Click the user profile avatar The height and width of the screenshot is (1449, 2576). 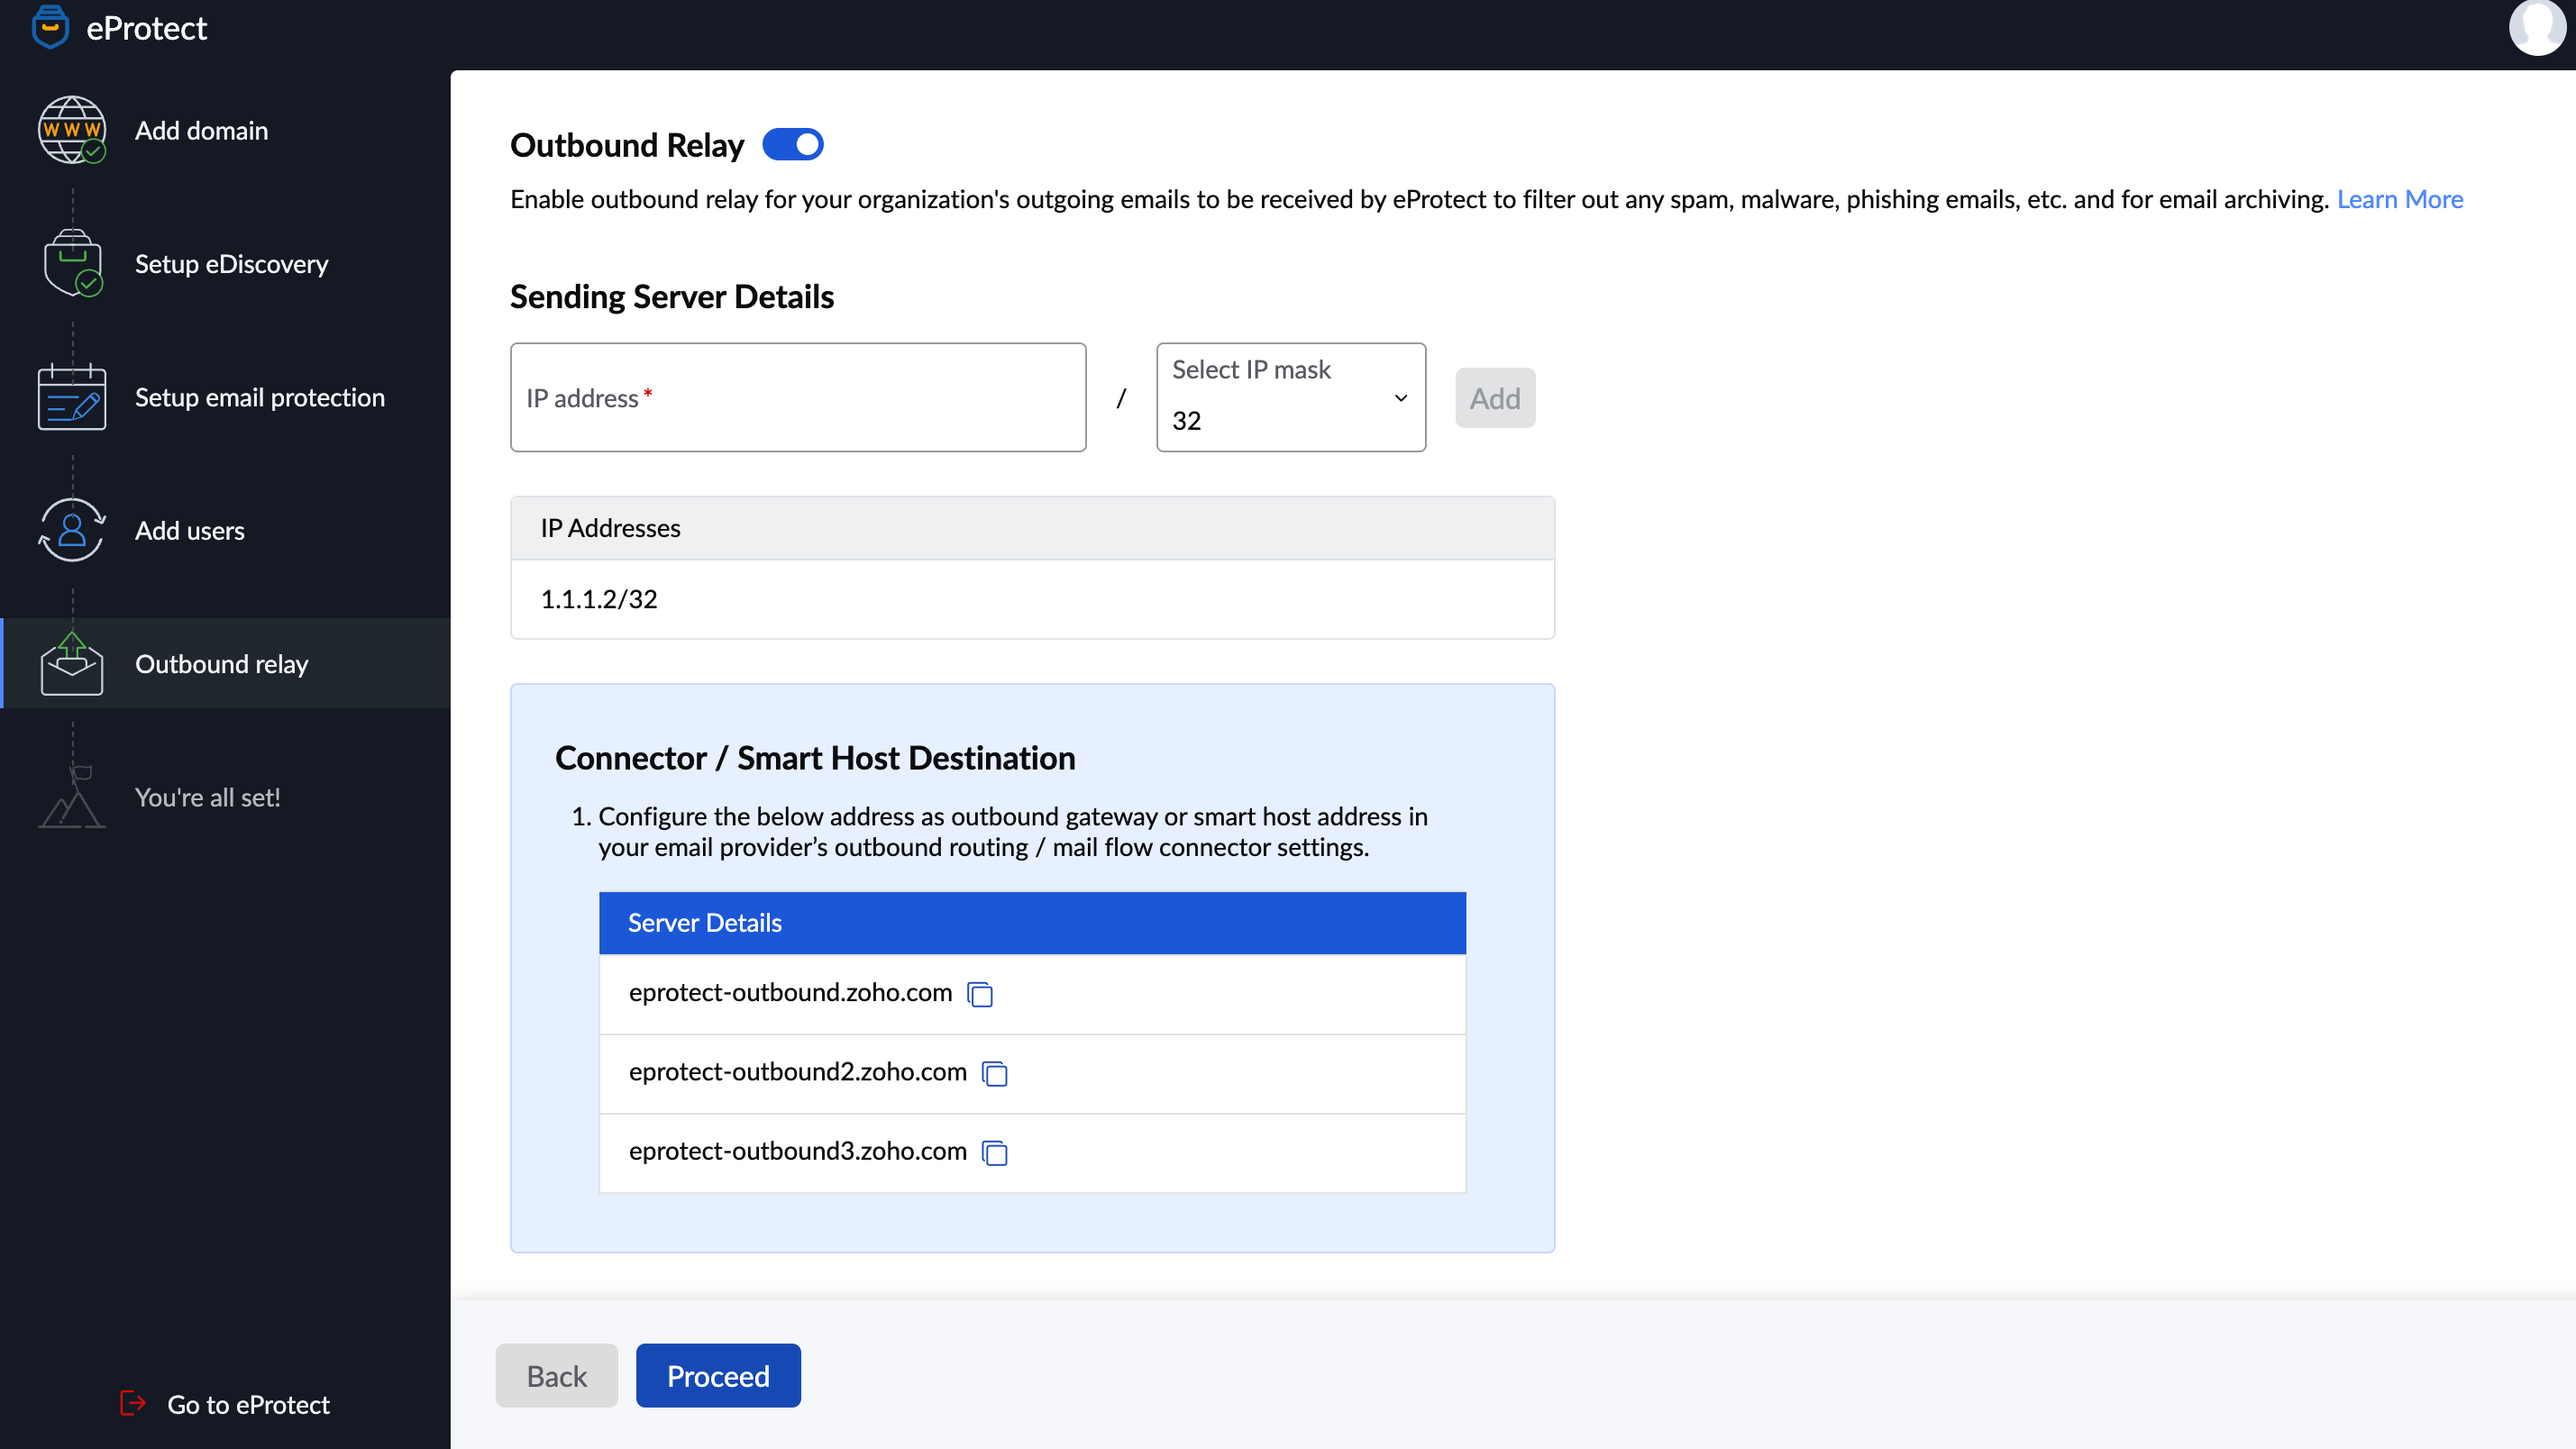tap(2536, 27)
